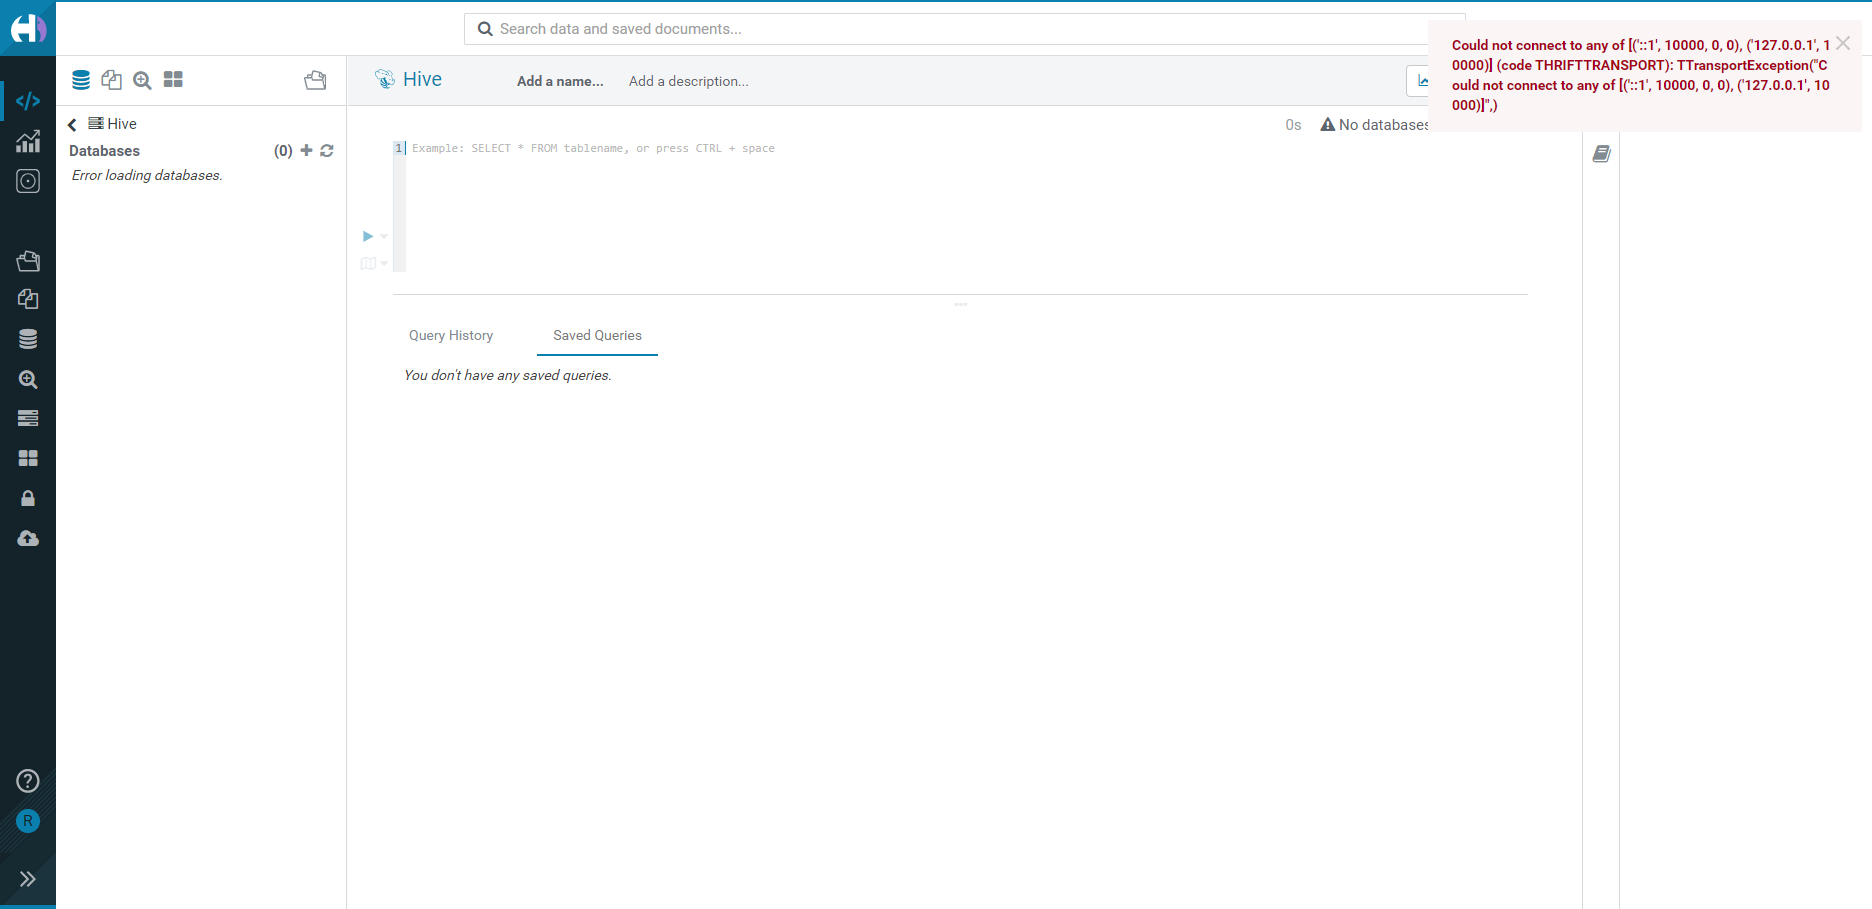Open the search-plus icon in left sidebar
This screenshot has height=909, width=1872.
click(x=28, y=379)
